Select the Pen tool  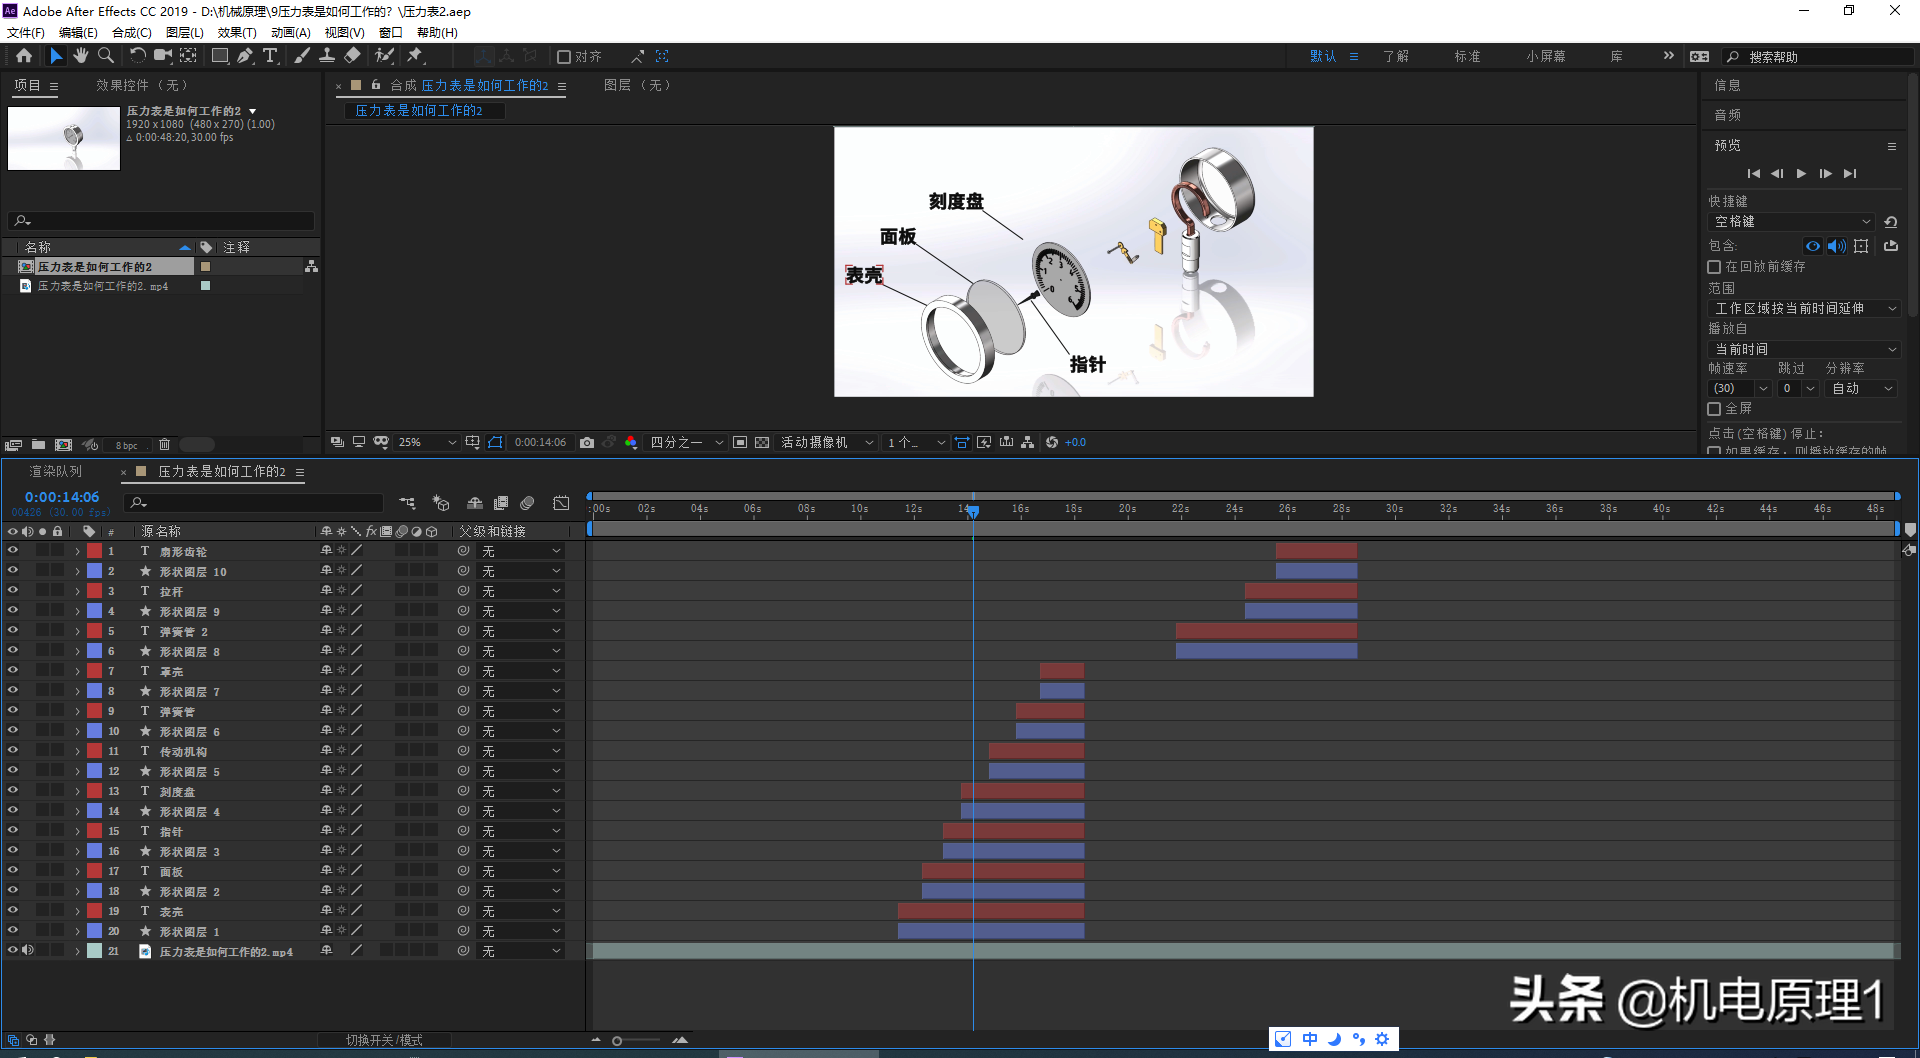point(245,56)
